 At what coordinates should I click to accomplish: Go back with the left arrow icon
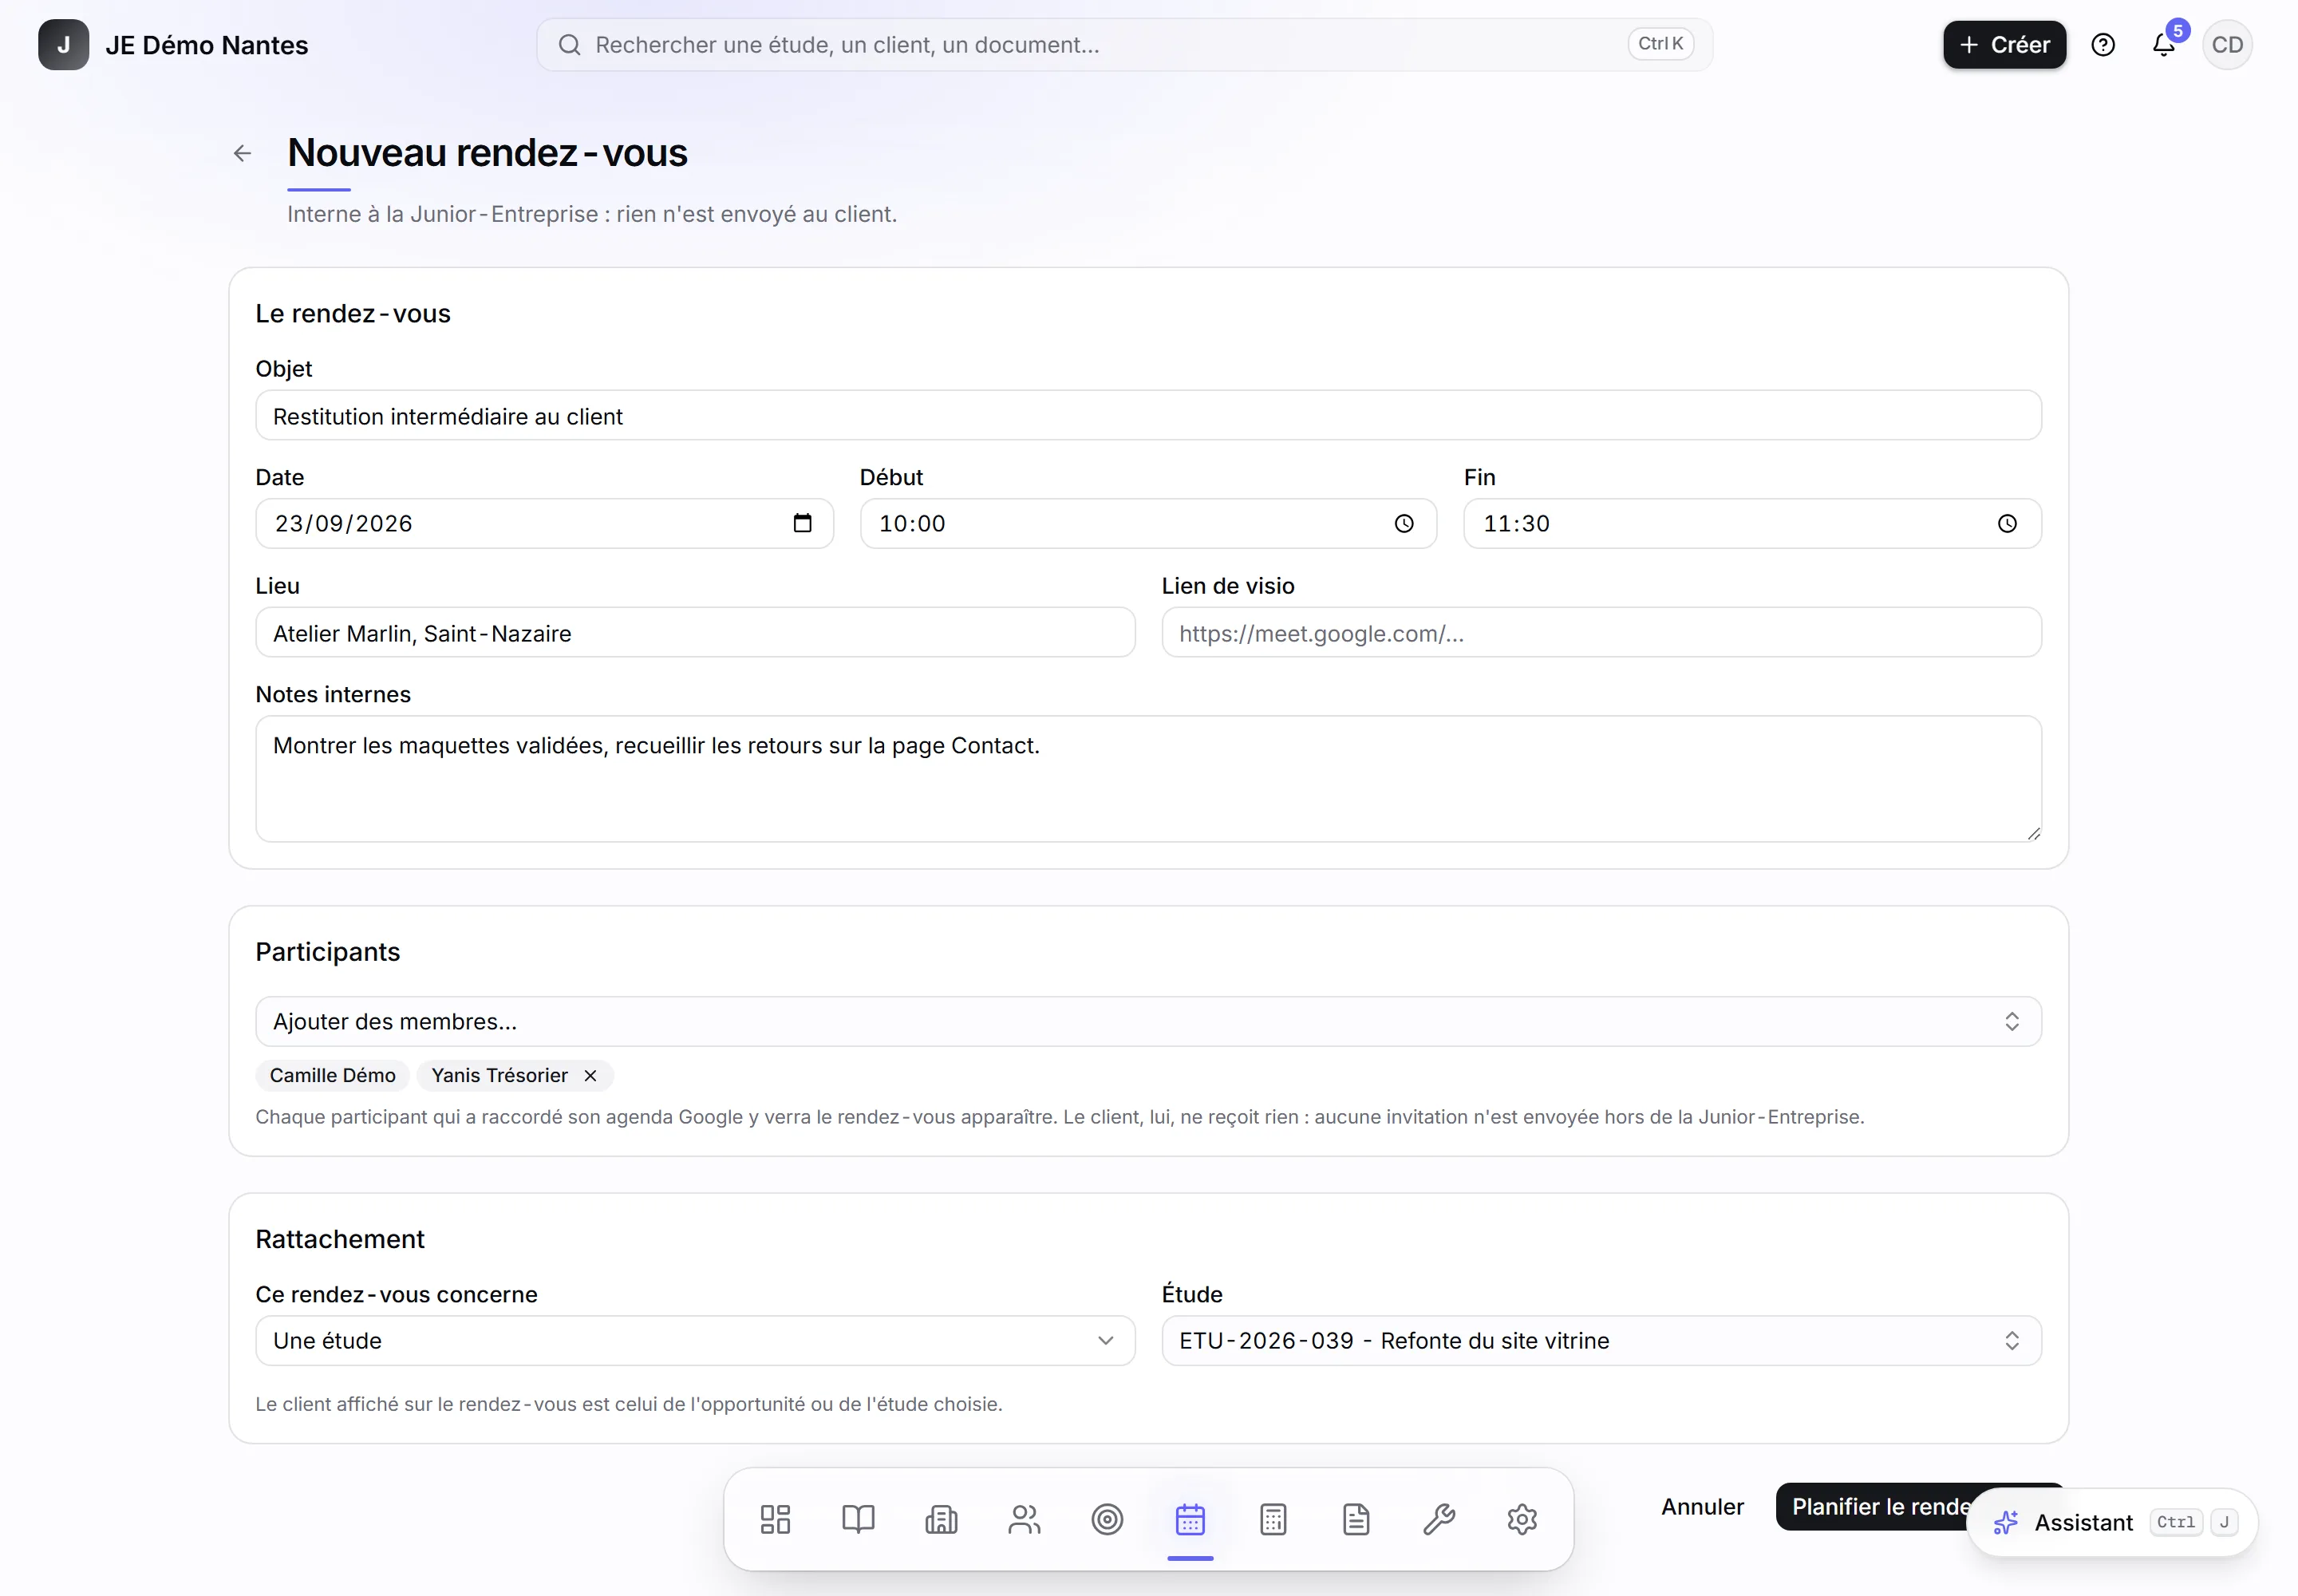coord(242,153)
